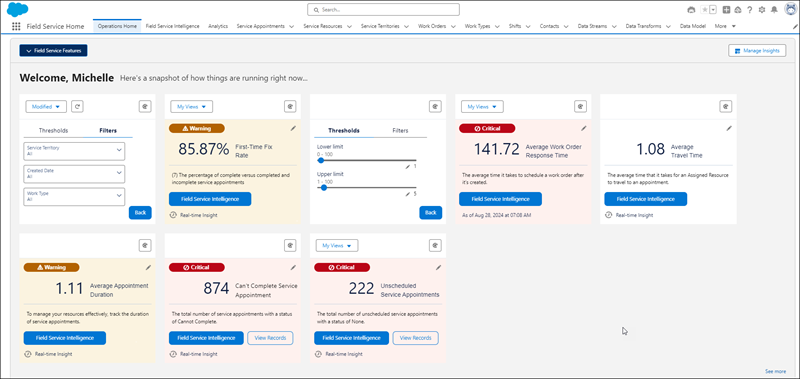Click View Records on Can't Complete Service Appointment card

pyautogui.click(x=270, y=338)
